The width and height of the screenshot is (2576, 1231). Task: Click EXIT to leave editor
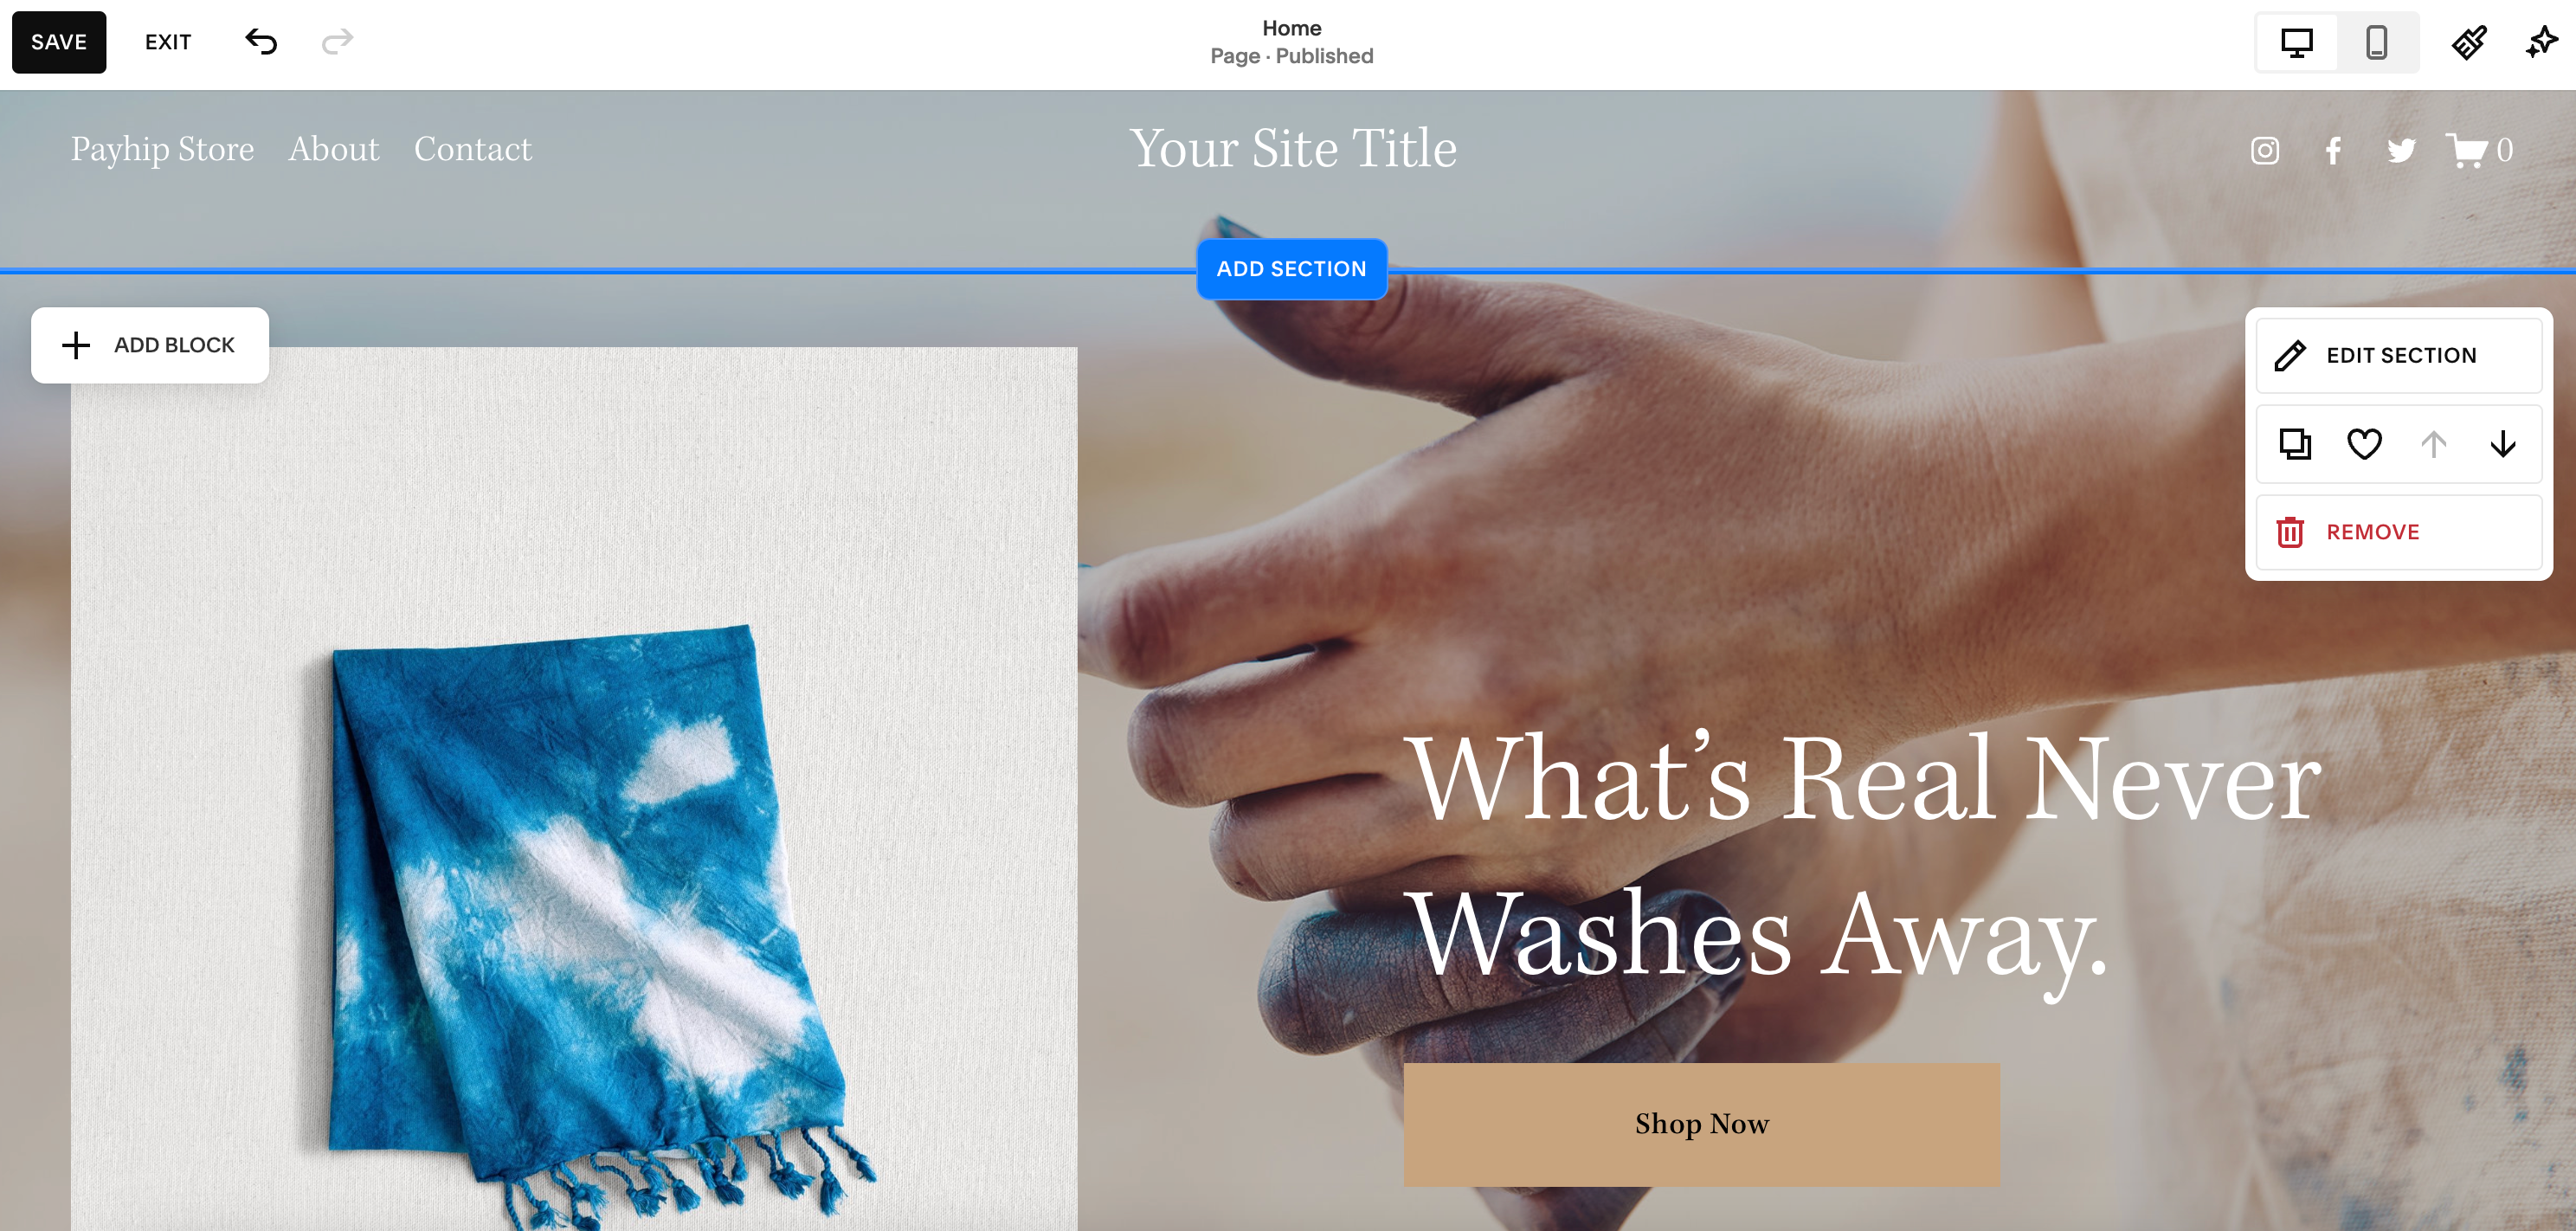pyautogui.click(x=168, y=42)
